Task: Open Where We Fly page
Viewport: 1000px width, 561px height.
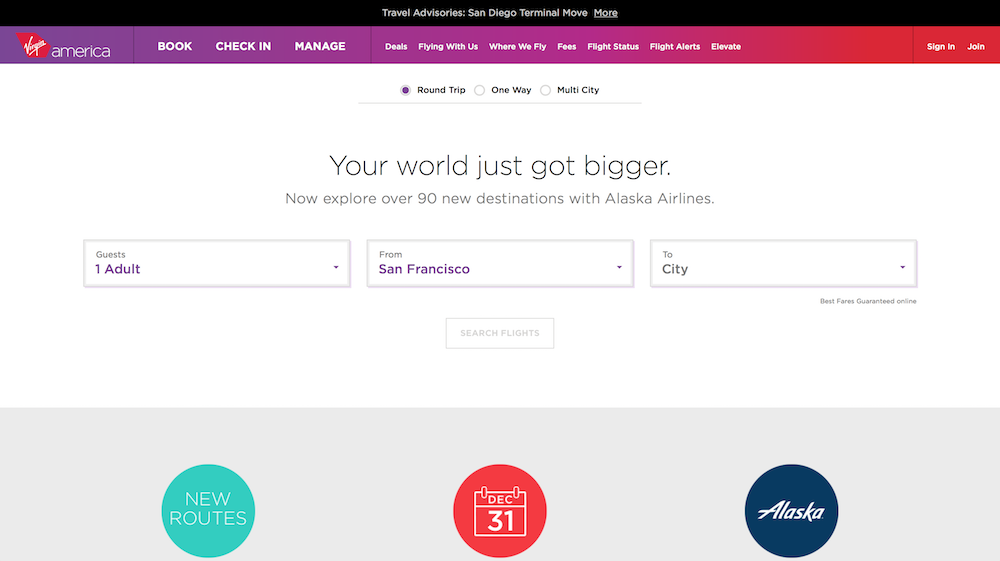Action: (x=517, y=47)
